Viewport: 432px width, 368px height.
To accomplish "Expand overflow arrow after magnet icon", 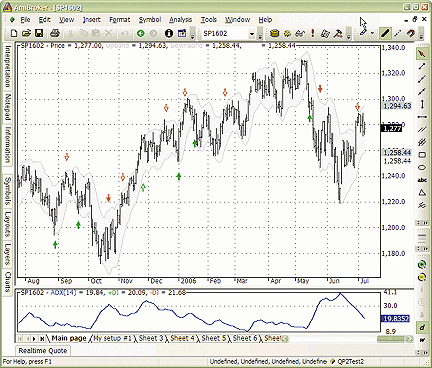I will (421, 35).
